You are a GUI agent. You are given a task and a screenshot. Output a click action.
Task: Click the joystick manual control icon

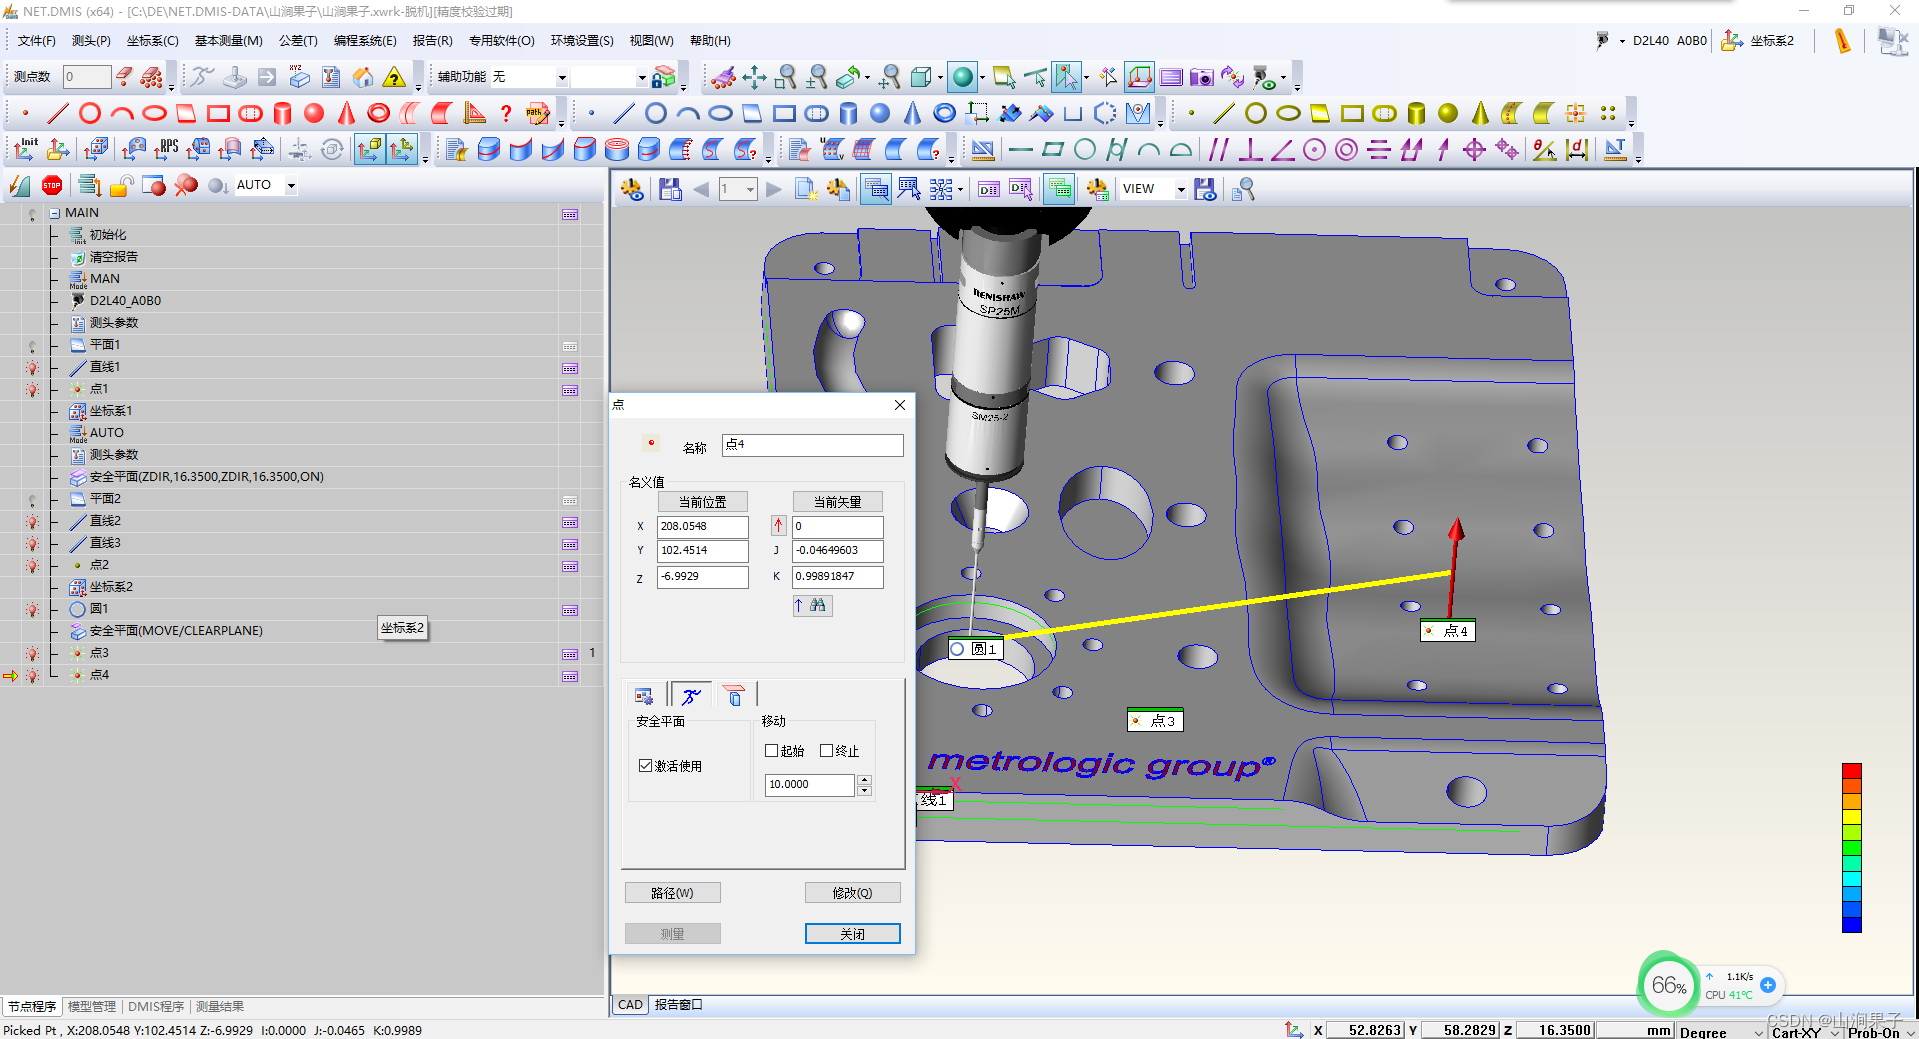click(234, 77)
